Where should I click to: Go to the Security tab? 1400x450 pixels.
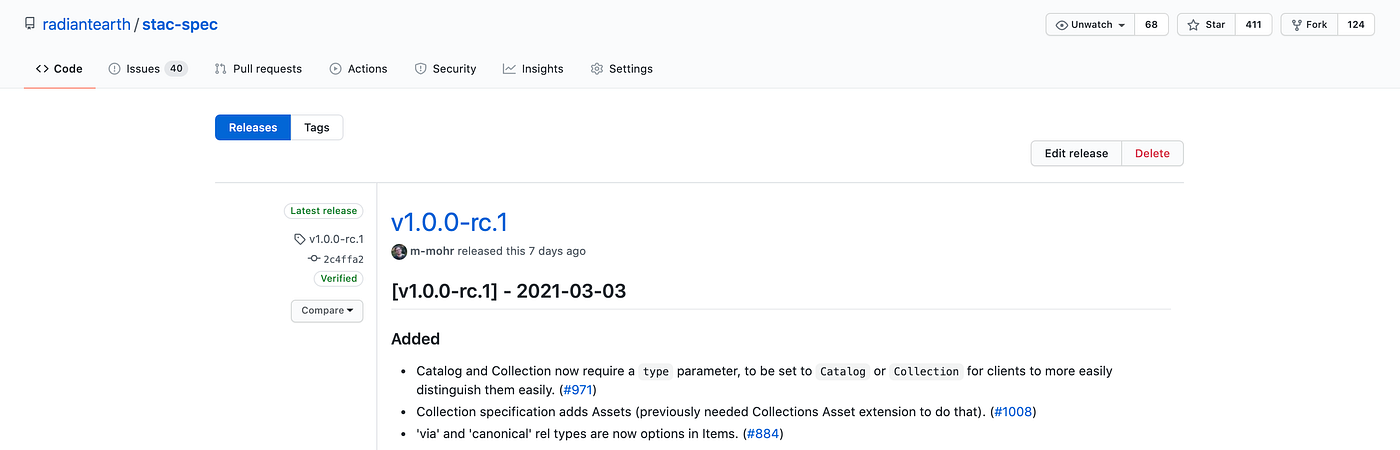pos(445,69)
